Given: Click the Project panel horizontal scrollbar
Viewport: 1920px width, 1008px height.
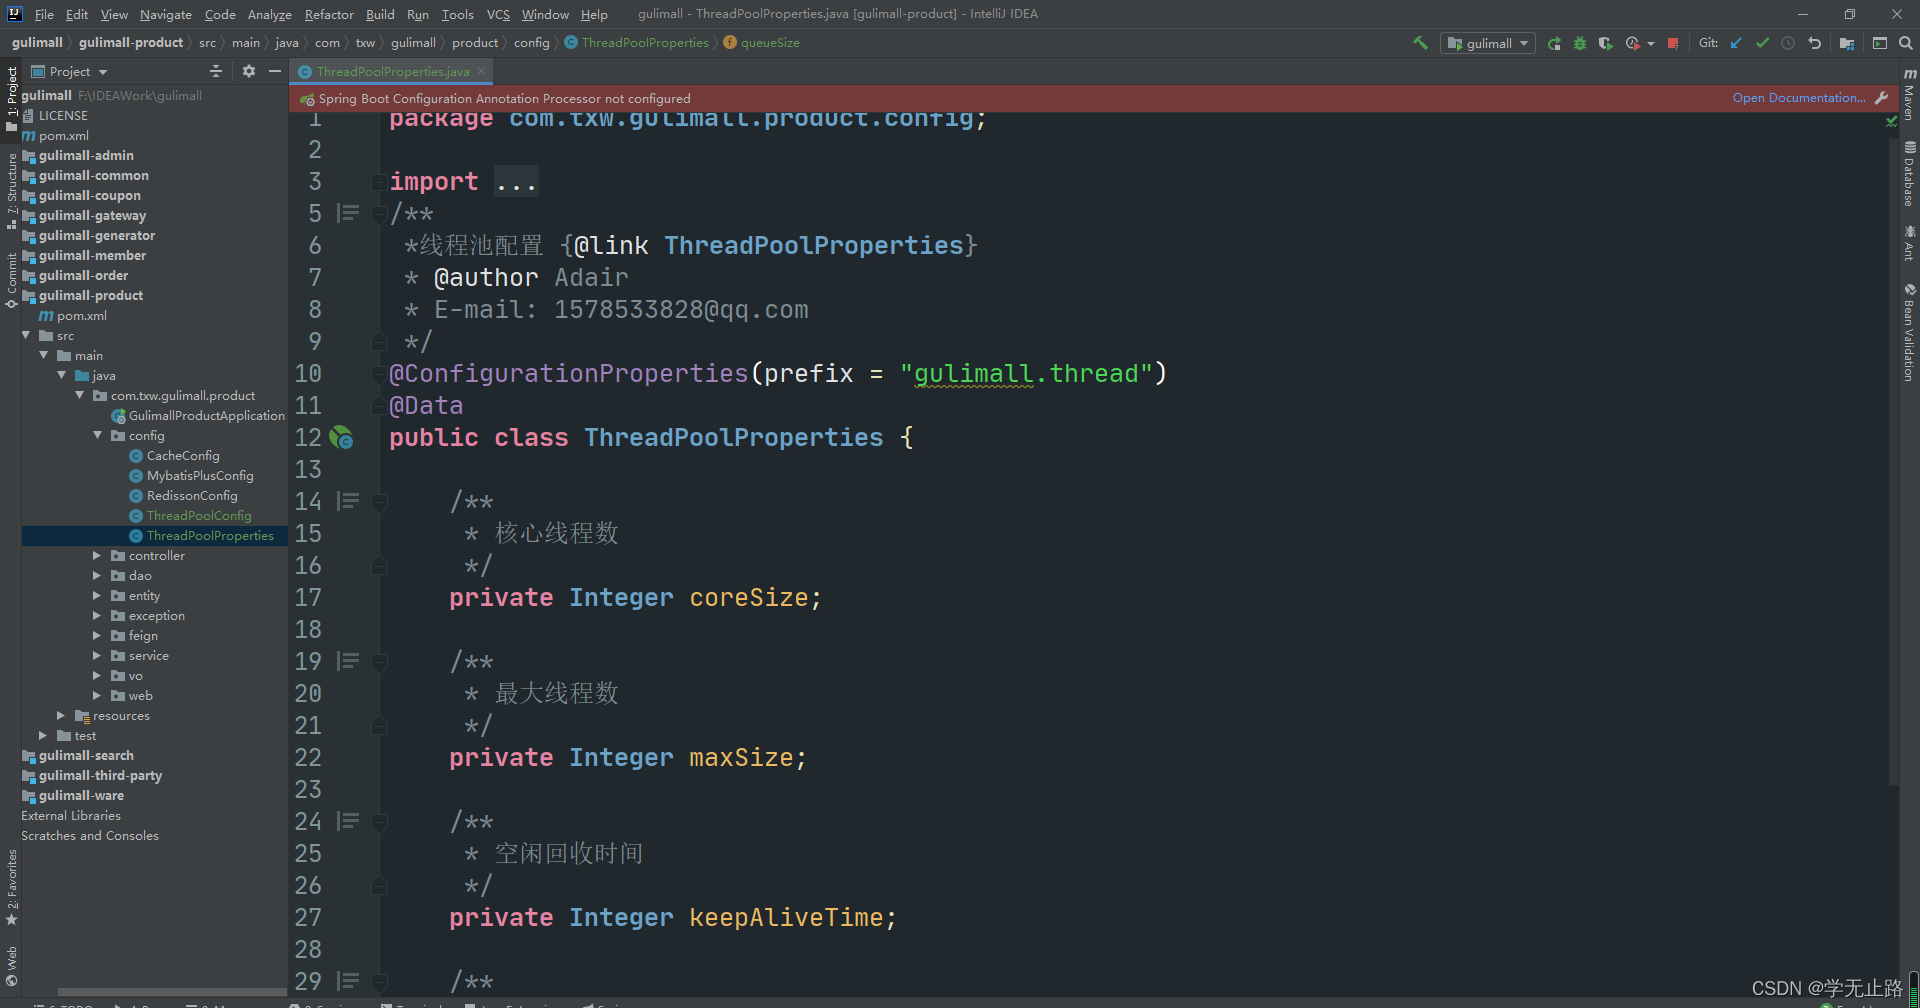Looking at the screenshot, I should pos(172,992).
